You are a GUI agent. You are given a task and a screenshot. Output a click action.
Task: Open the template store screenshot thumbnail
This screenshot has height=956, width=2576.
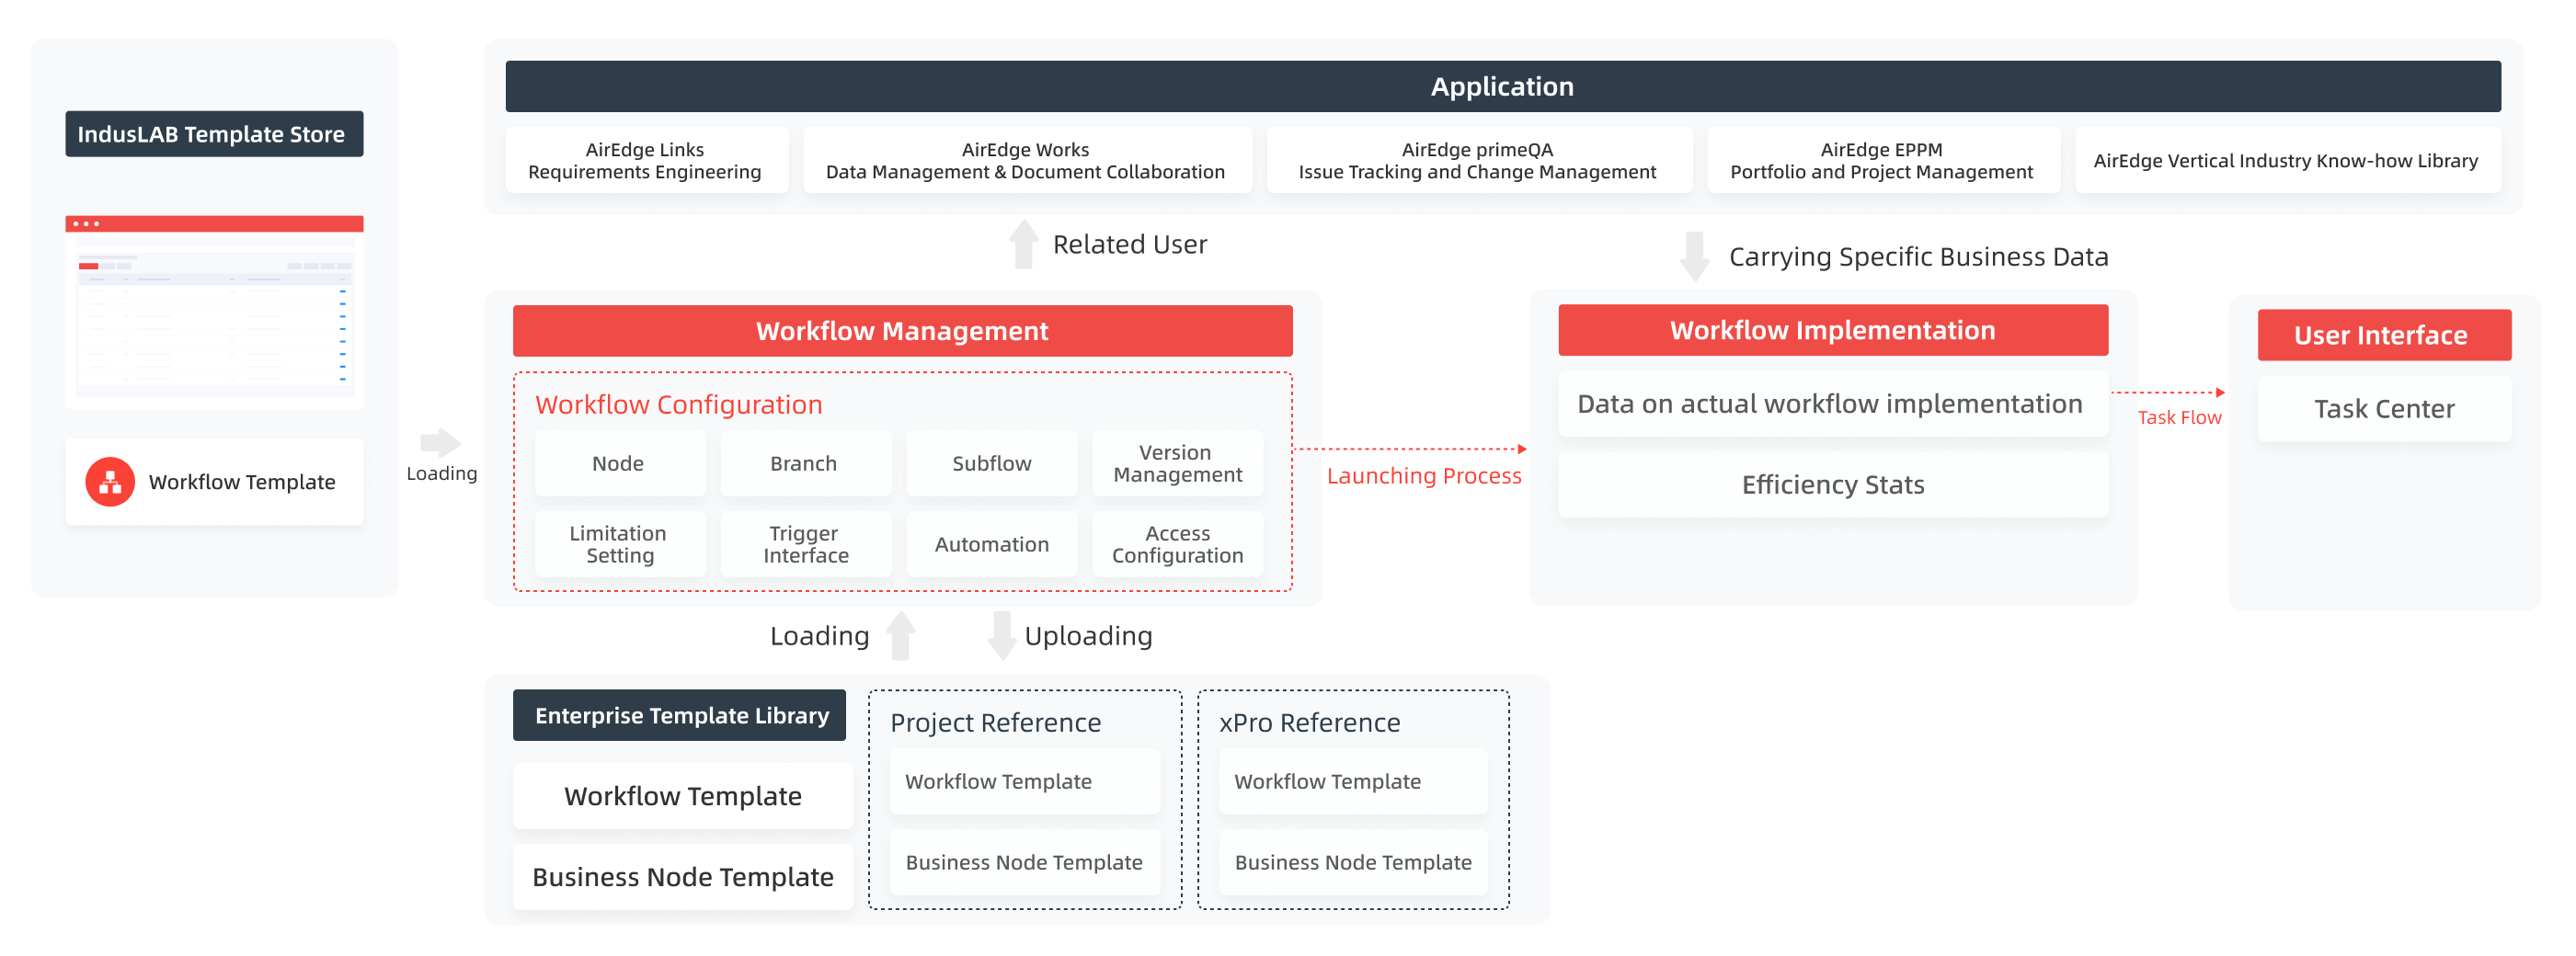click(x=214, y=311)
